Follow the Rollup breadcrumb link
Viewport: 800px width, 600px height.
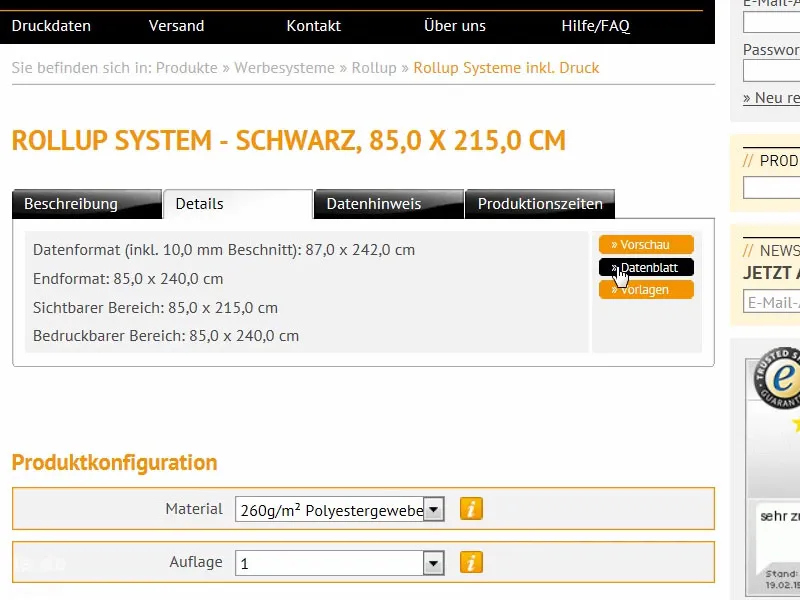pyautogui.click(x=374, y=68)
